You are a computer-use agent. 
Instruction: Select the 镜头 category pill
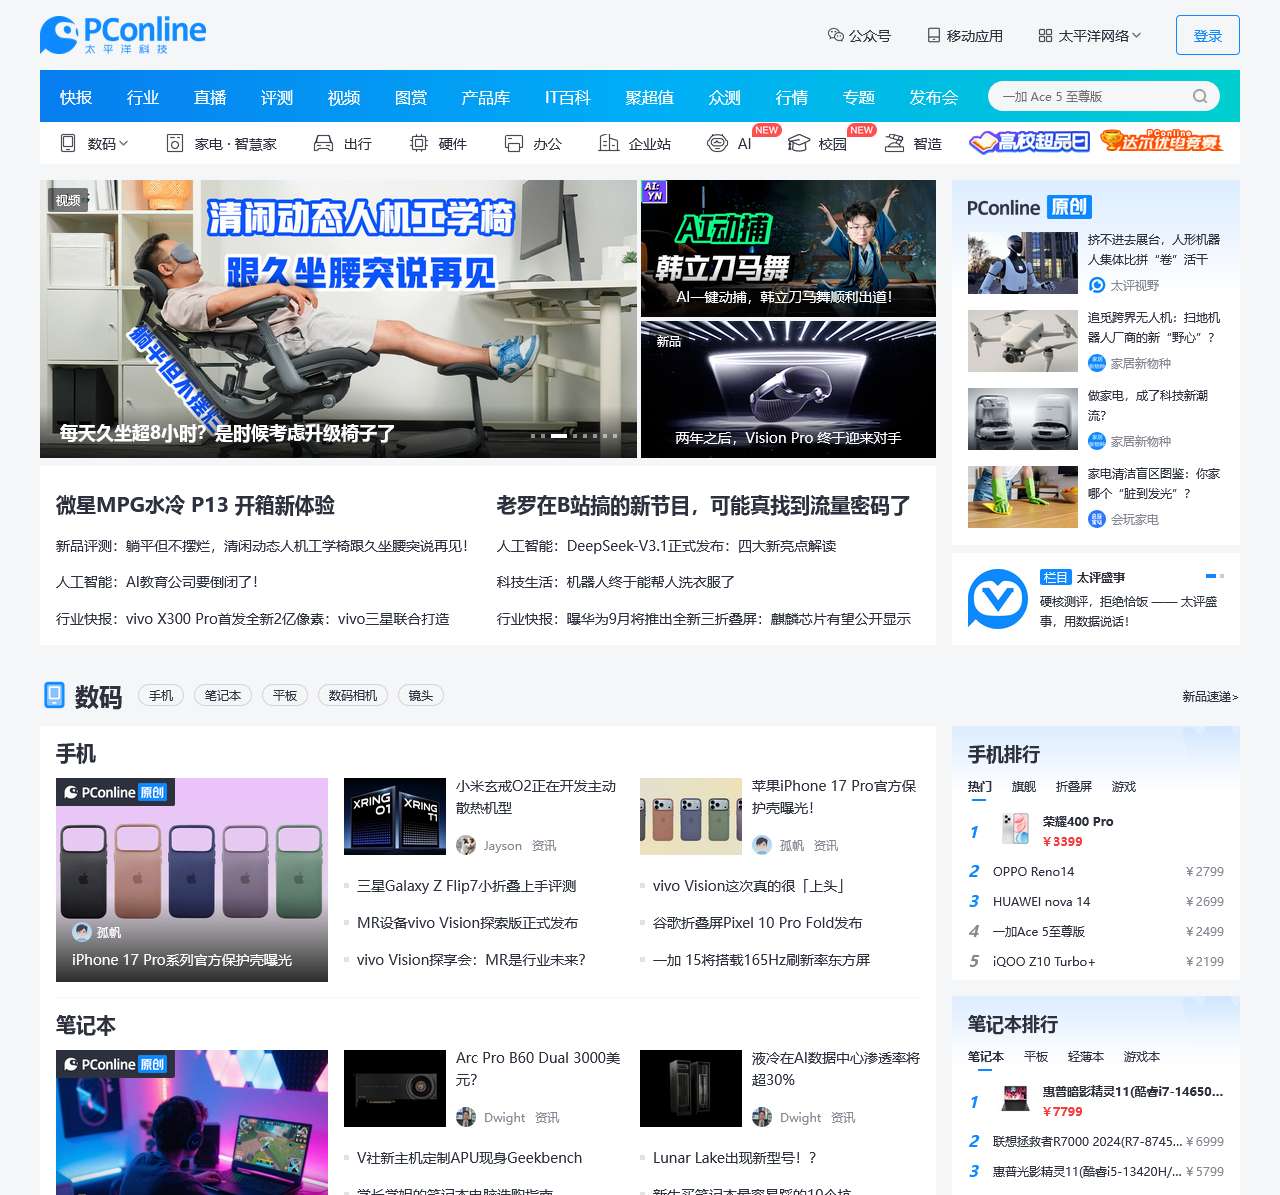(x=421, y=695)
